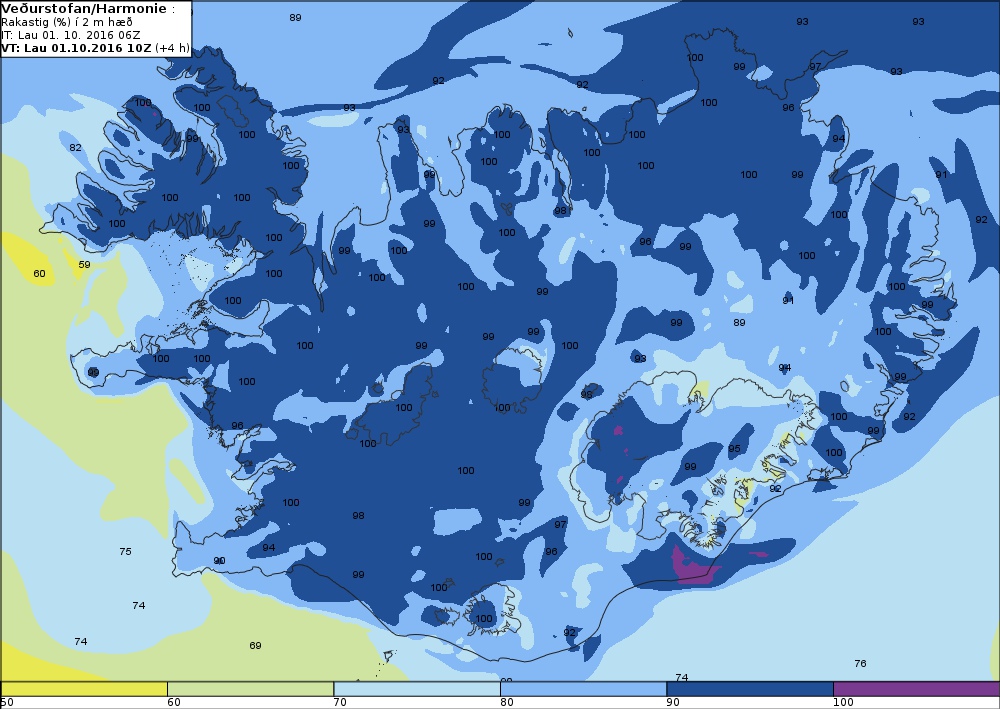Click the light blue 80–90 legend band
The width and height of the screenshot is (1000, 709).
[x=584, y=689]
